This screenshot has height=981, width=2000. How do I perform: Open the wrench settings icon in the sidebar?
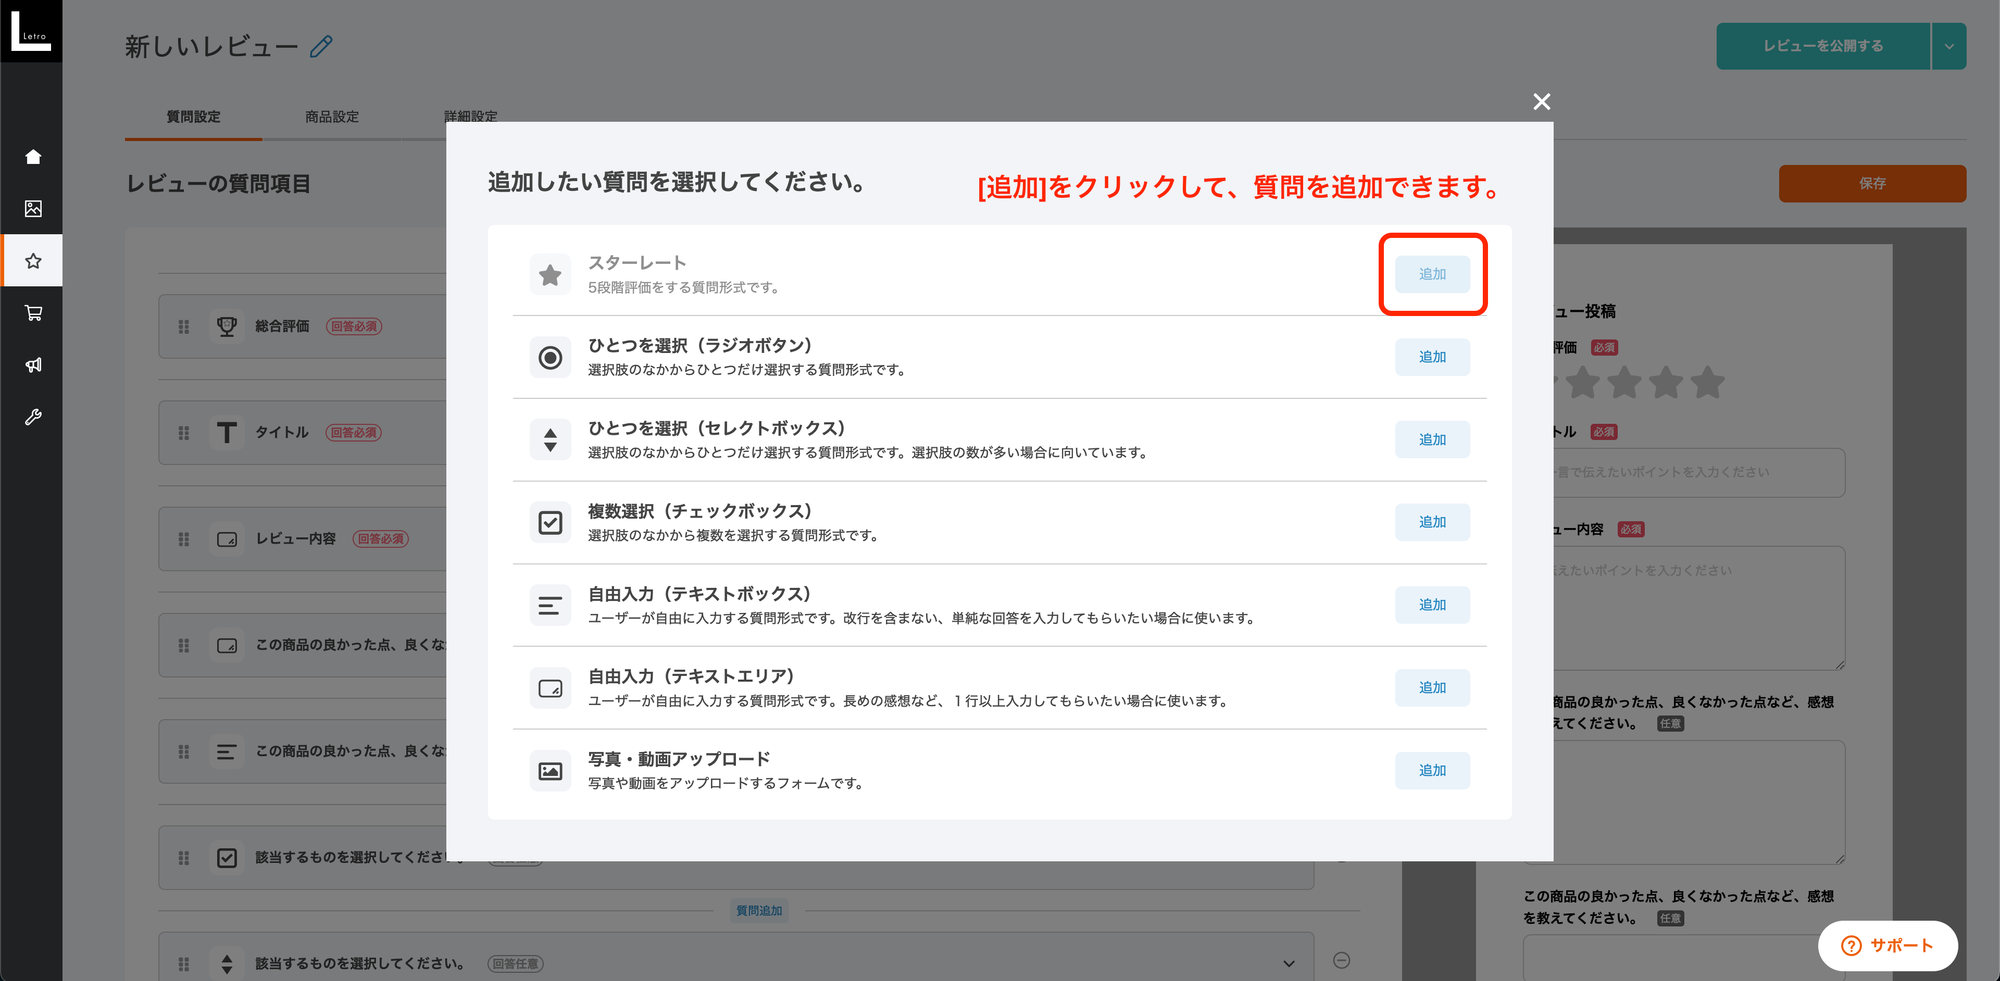tap(32, 417)
